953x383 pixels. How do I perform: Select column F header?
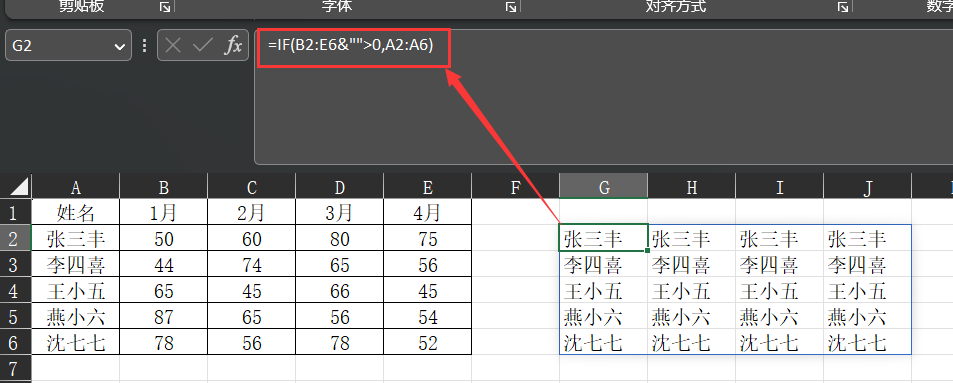point(515,187)
